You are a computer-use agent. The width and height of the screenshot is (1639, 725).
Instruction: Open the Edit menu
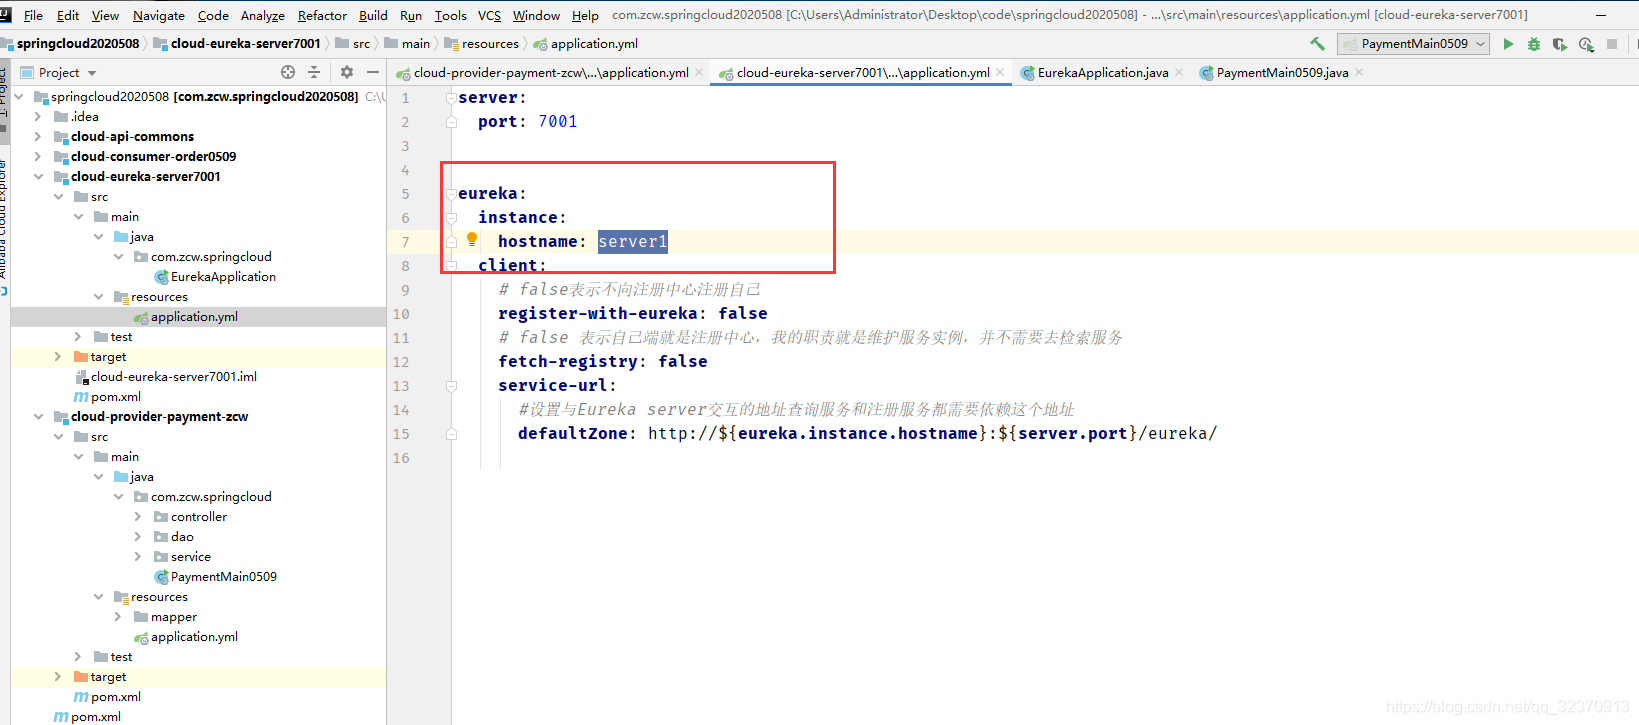[x=68, y=15]
